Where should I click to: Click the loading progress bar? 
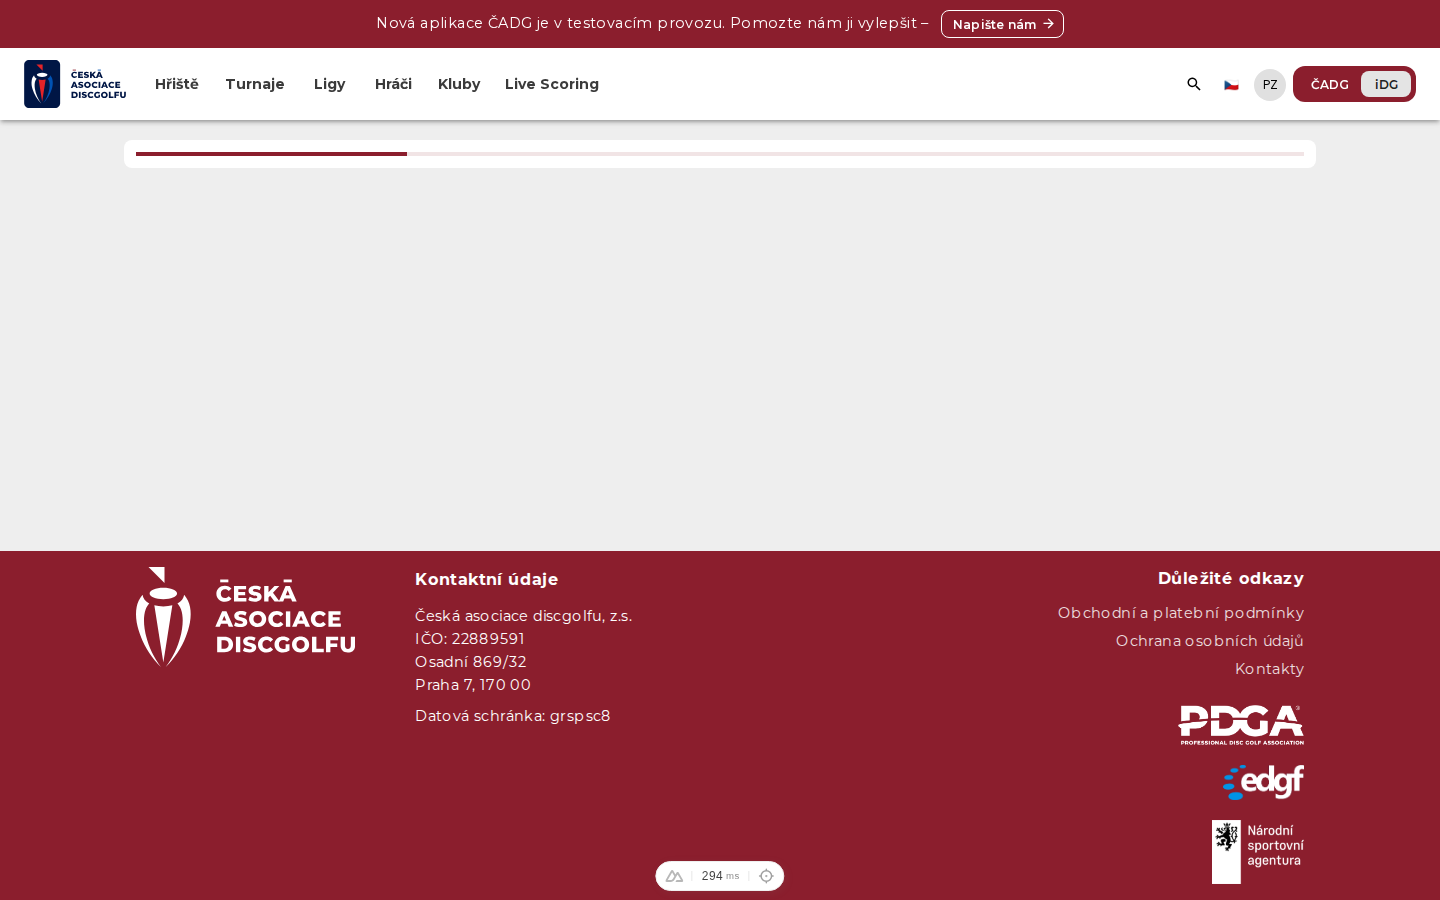tap(720, 154)
